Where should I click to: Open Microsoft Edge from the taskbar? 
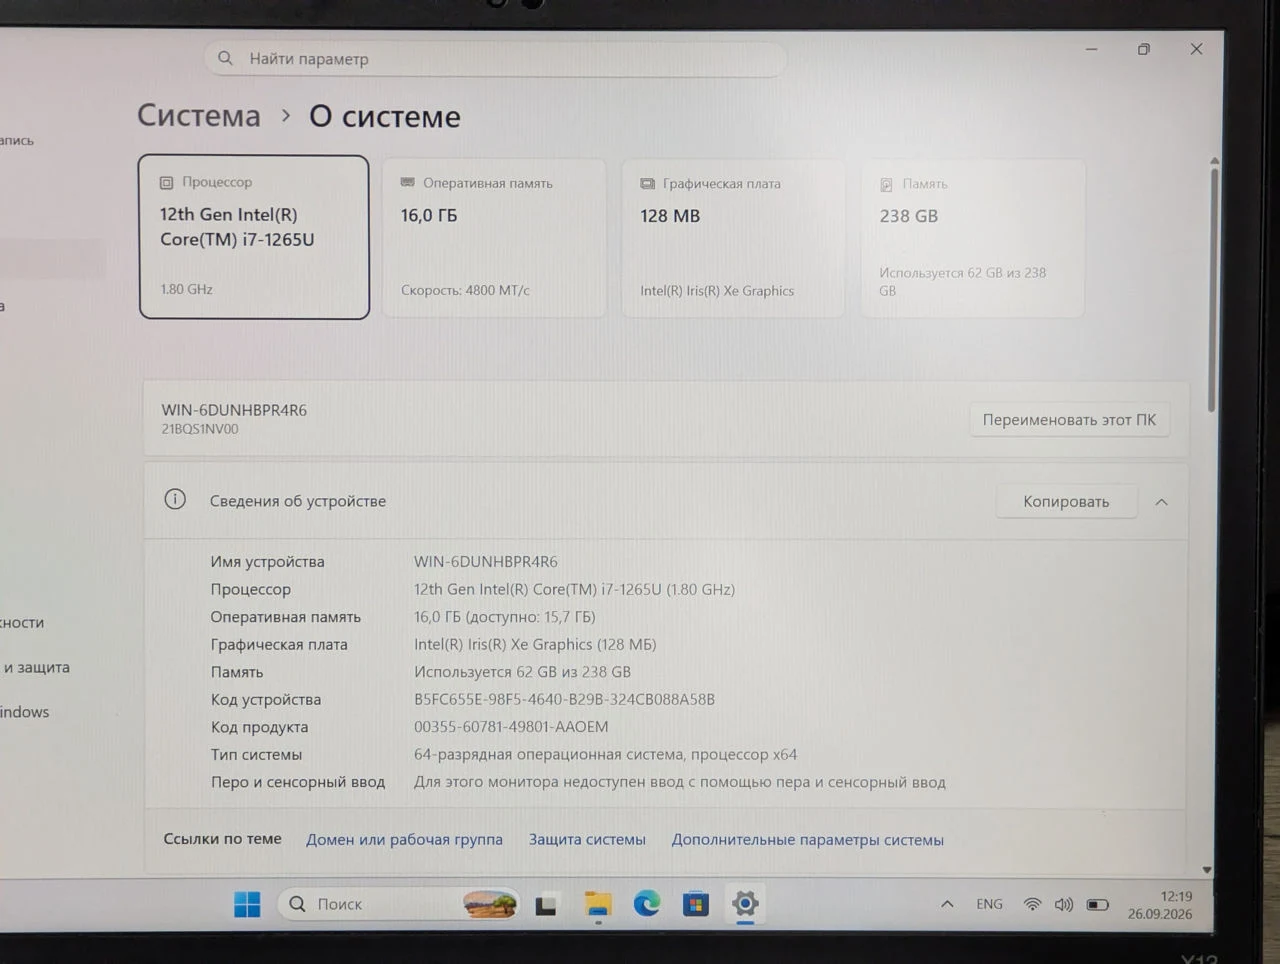click(x=647, y=904)
